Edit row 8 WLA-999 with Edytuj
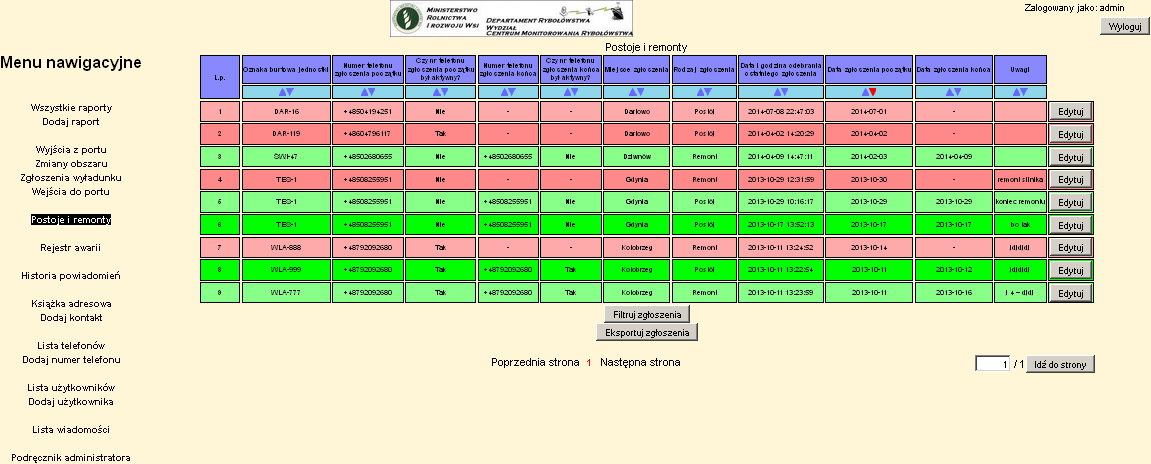 [x=1071, y=270]
